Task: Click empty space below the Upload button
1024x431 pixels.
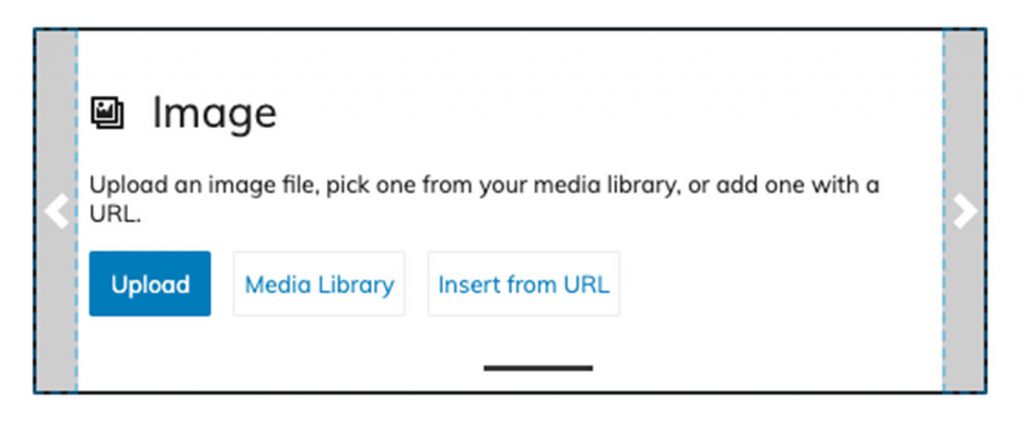Action: pos(150,353)
